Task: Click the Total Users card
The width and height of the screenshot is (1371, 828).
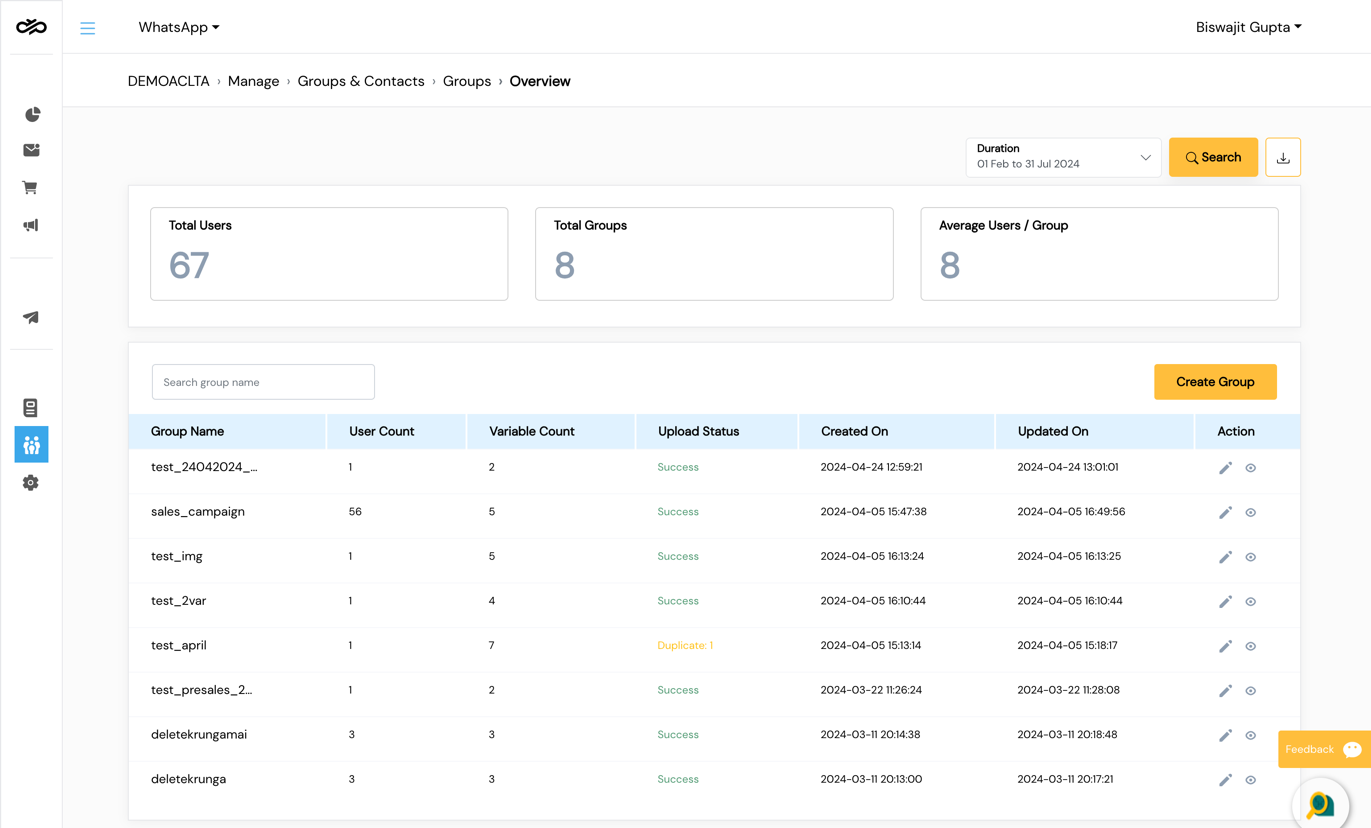Action: (329, 254)
